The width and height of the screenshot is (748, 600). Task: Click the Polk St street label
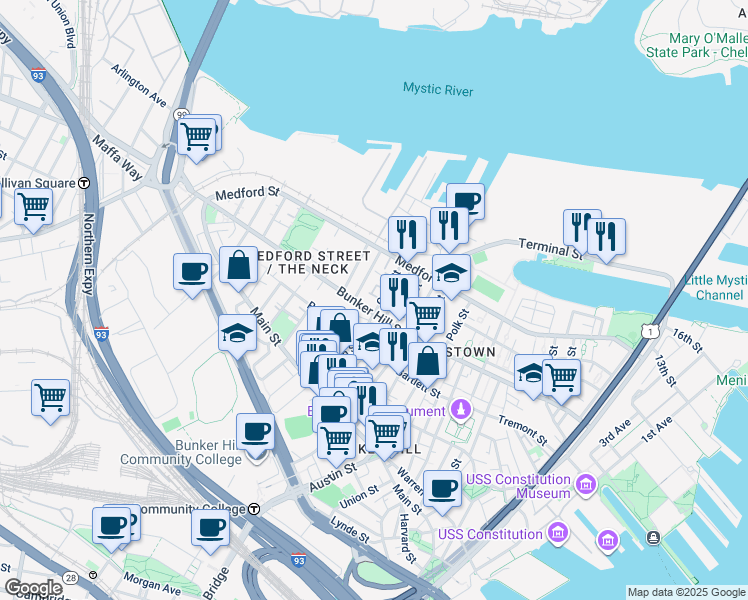pos(458,324)
